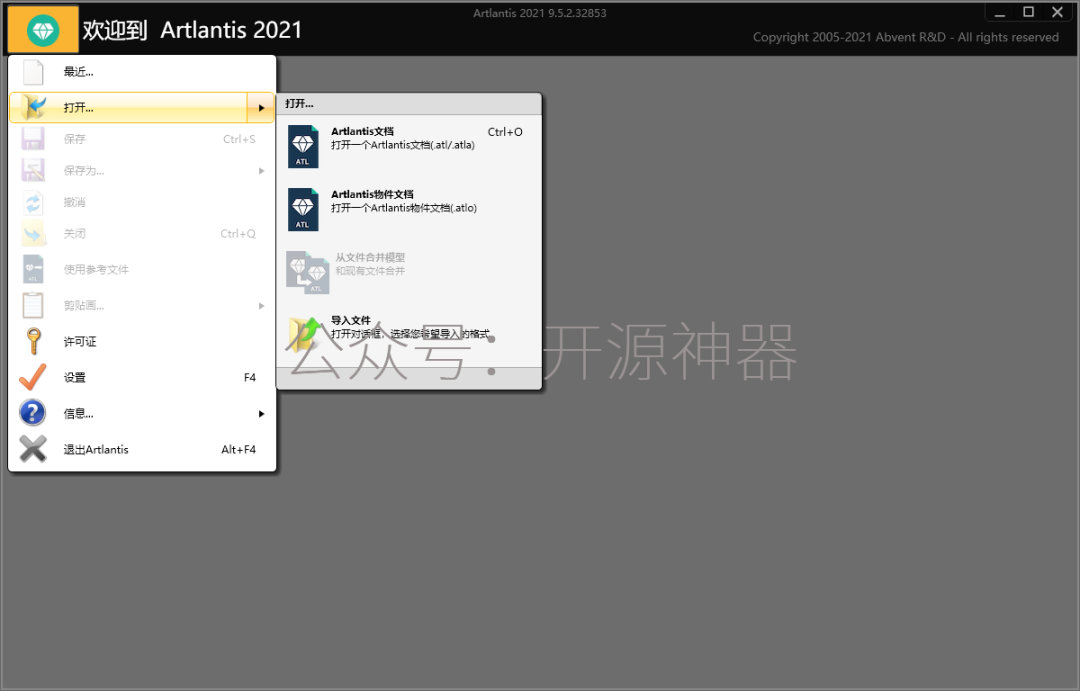Click the 打开... submenu header title
The image size is (1080, 691).
[299, 103]
